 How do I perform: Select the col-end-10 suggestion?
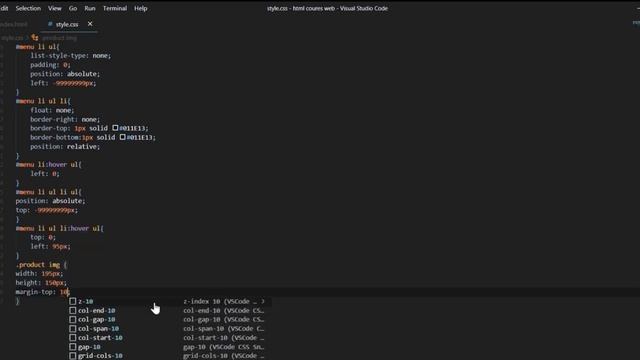[170, 311]
